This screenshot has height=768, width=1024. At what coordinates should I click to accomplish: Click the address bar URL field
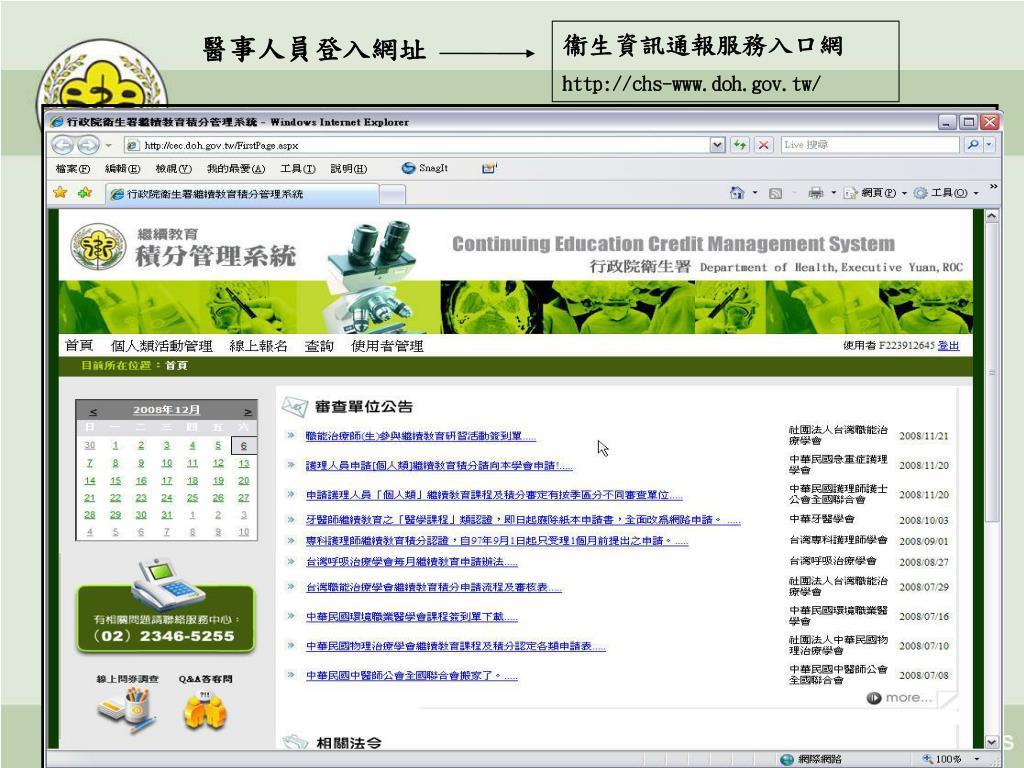coord(418,145)
